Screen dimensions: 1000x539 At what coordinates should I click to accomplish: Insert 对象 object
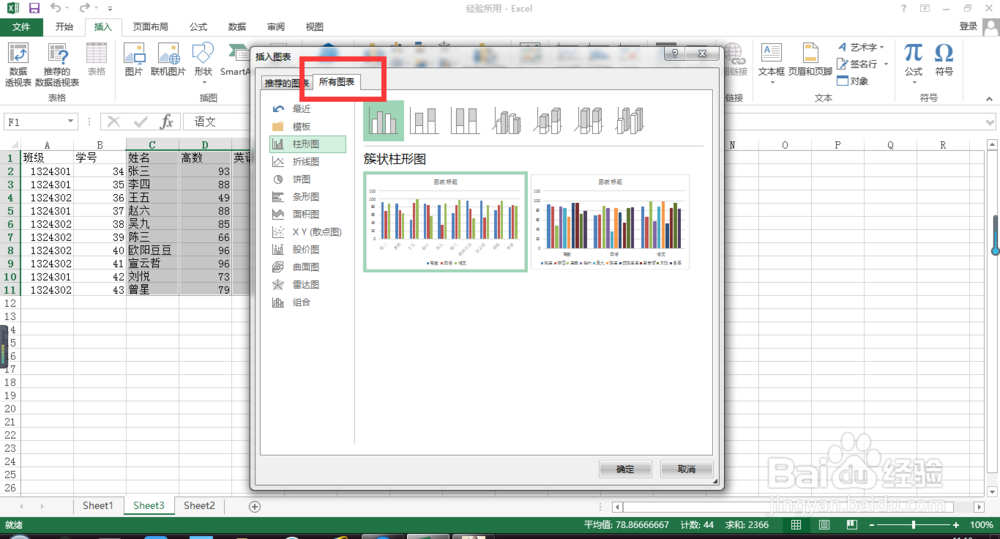pyautogui.click(x=853, y=81)
